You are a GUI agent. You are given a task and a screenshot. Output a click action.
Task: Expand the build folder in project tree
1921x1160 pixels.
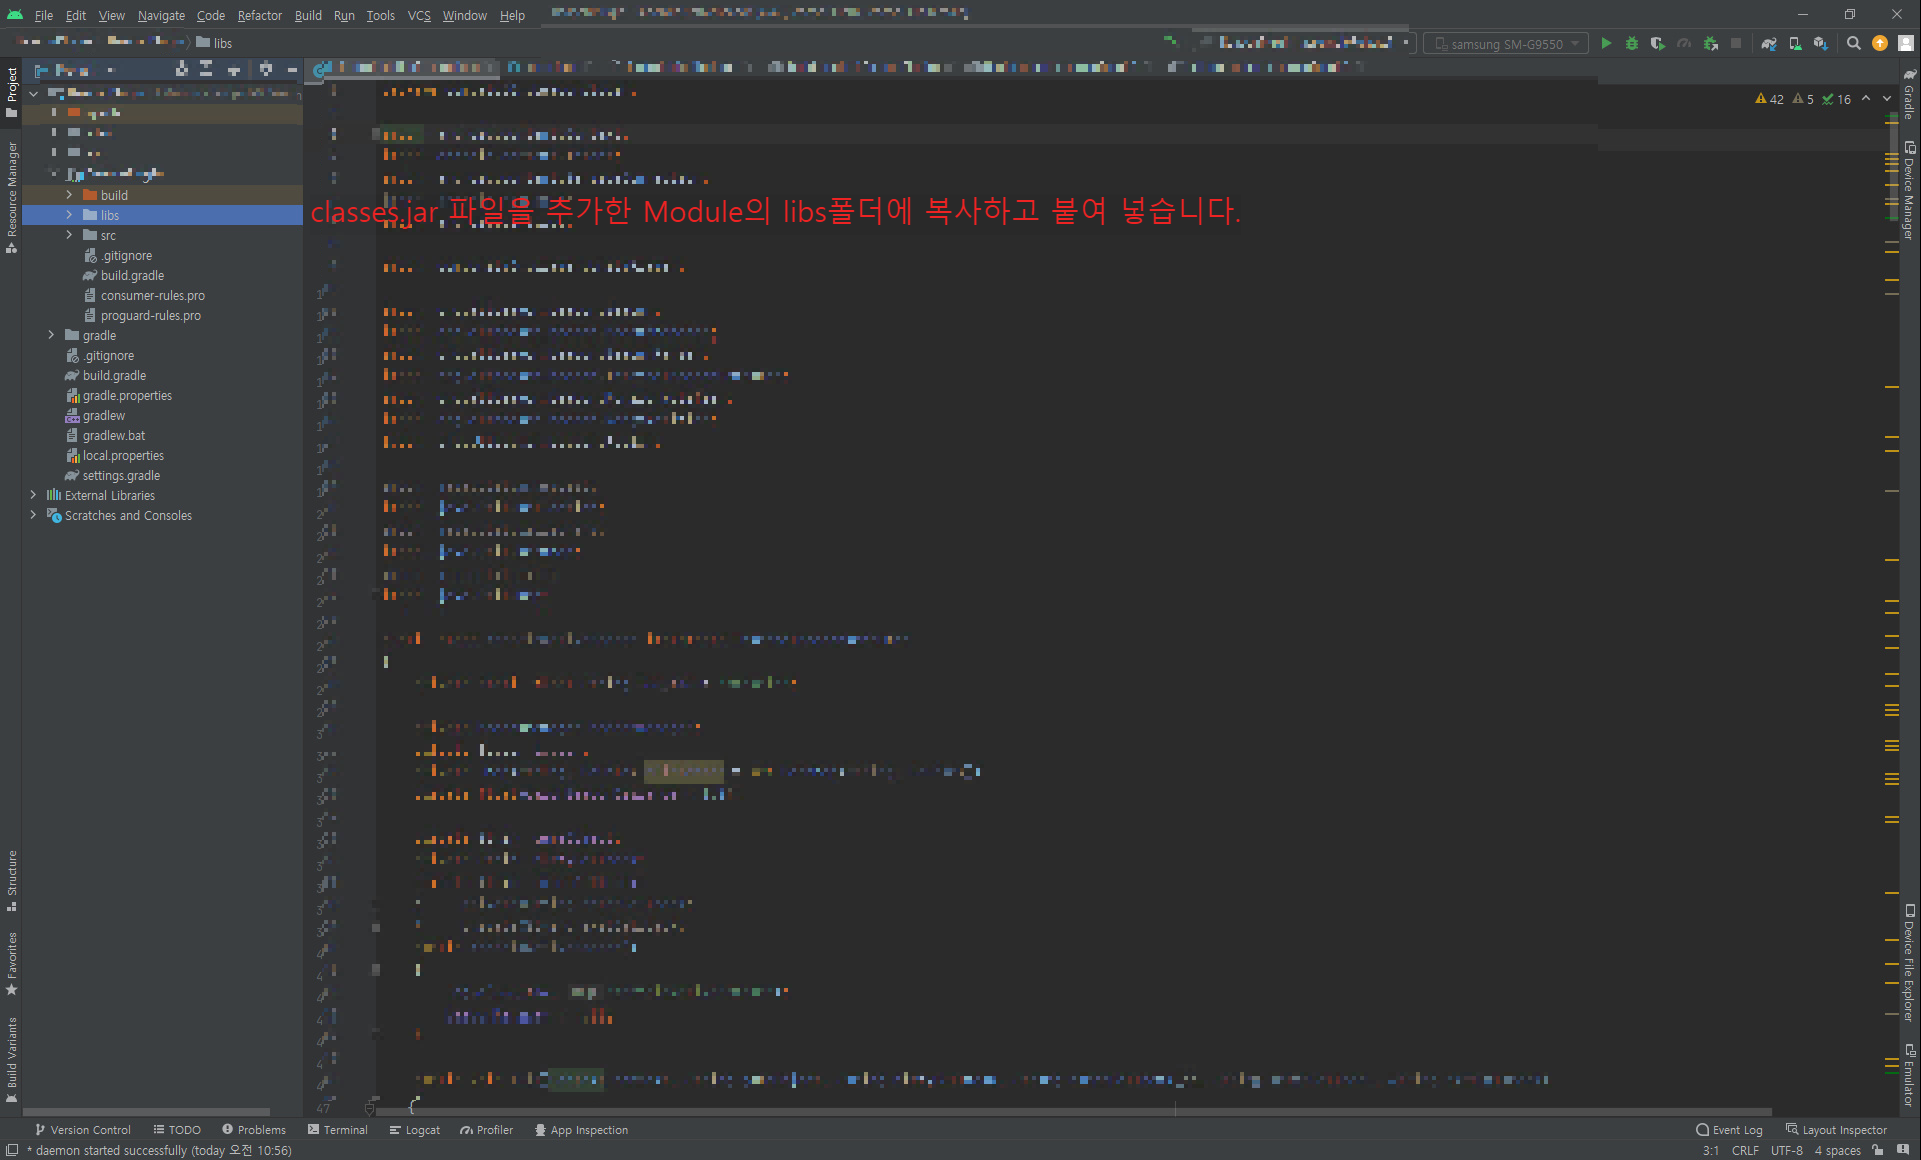[69, 195]
